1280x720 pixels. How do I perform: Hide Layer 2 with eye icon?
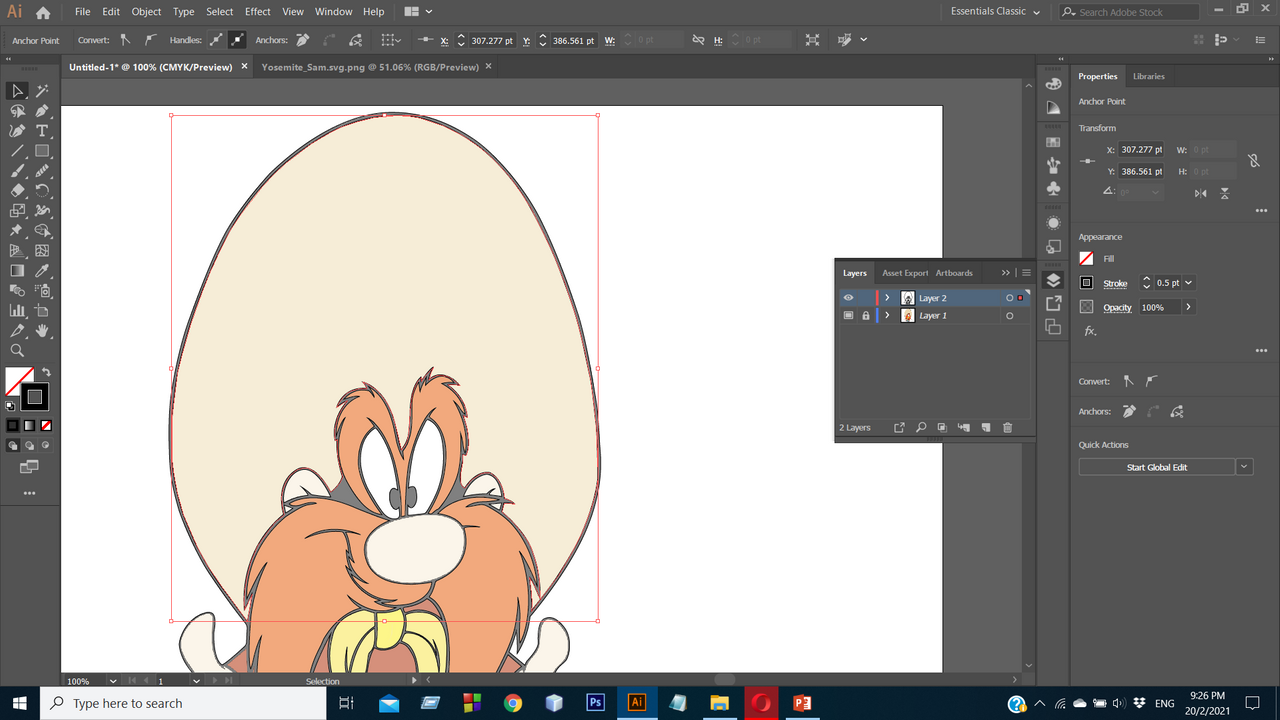tap(848, 298)
